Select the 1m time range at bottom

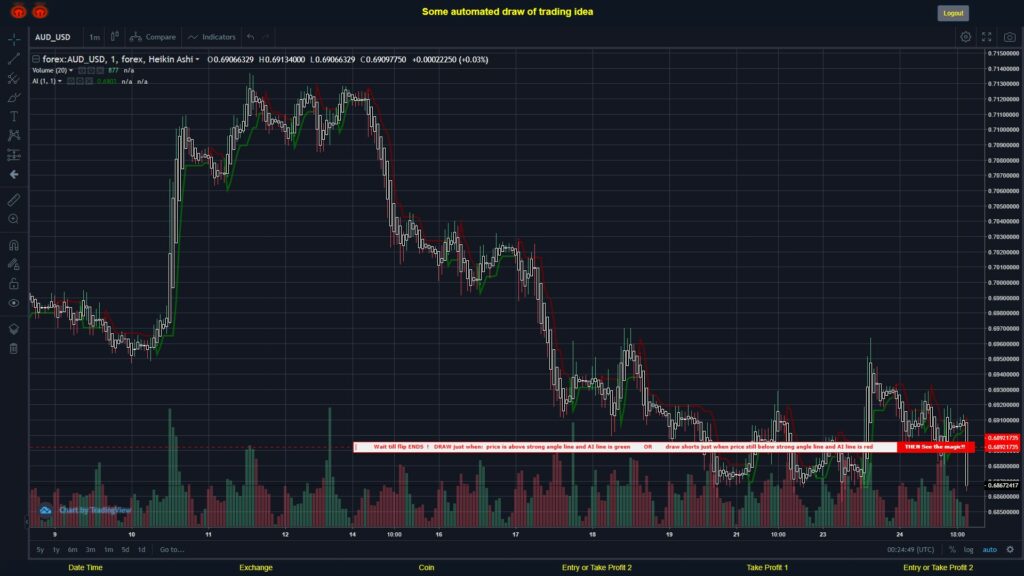click(x=108, y=550)
